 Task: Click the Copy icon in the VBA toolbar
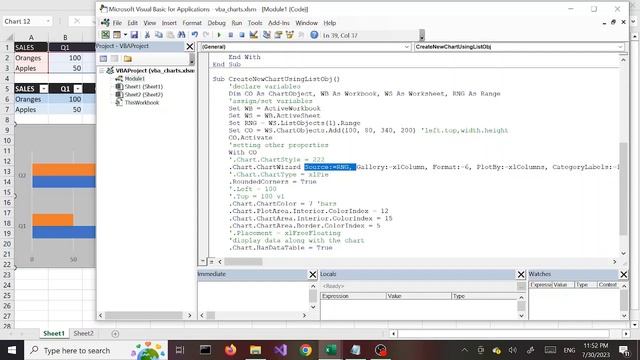(x=159, y=35)
